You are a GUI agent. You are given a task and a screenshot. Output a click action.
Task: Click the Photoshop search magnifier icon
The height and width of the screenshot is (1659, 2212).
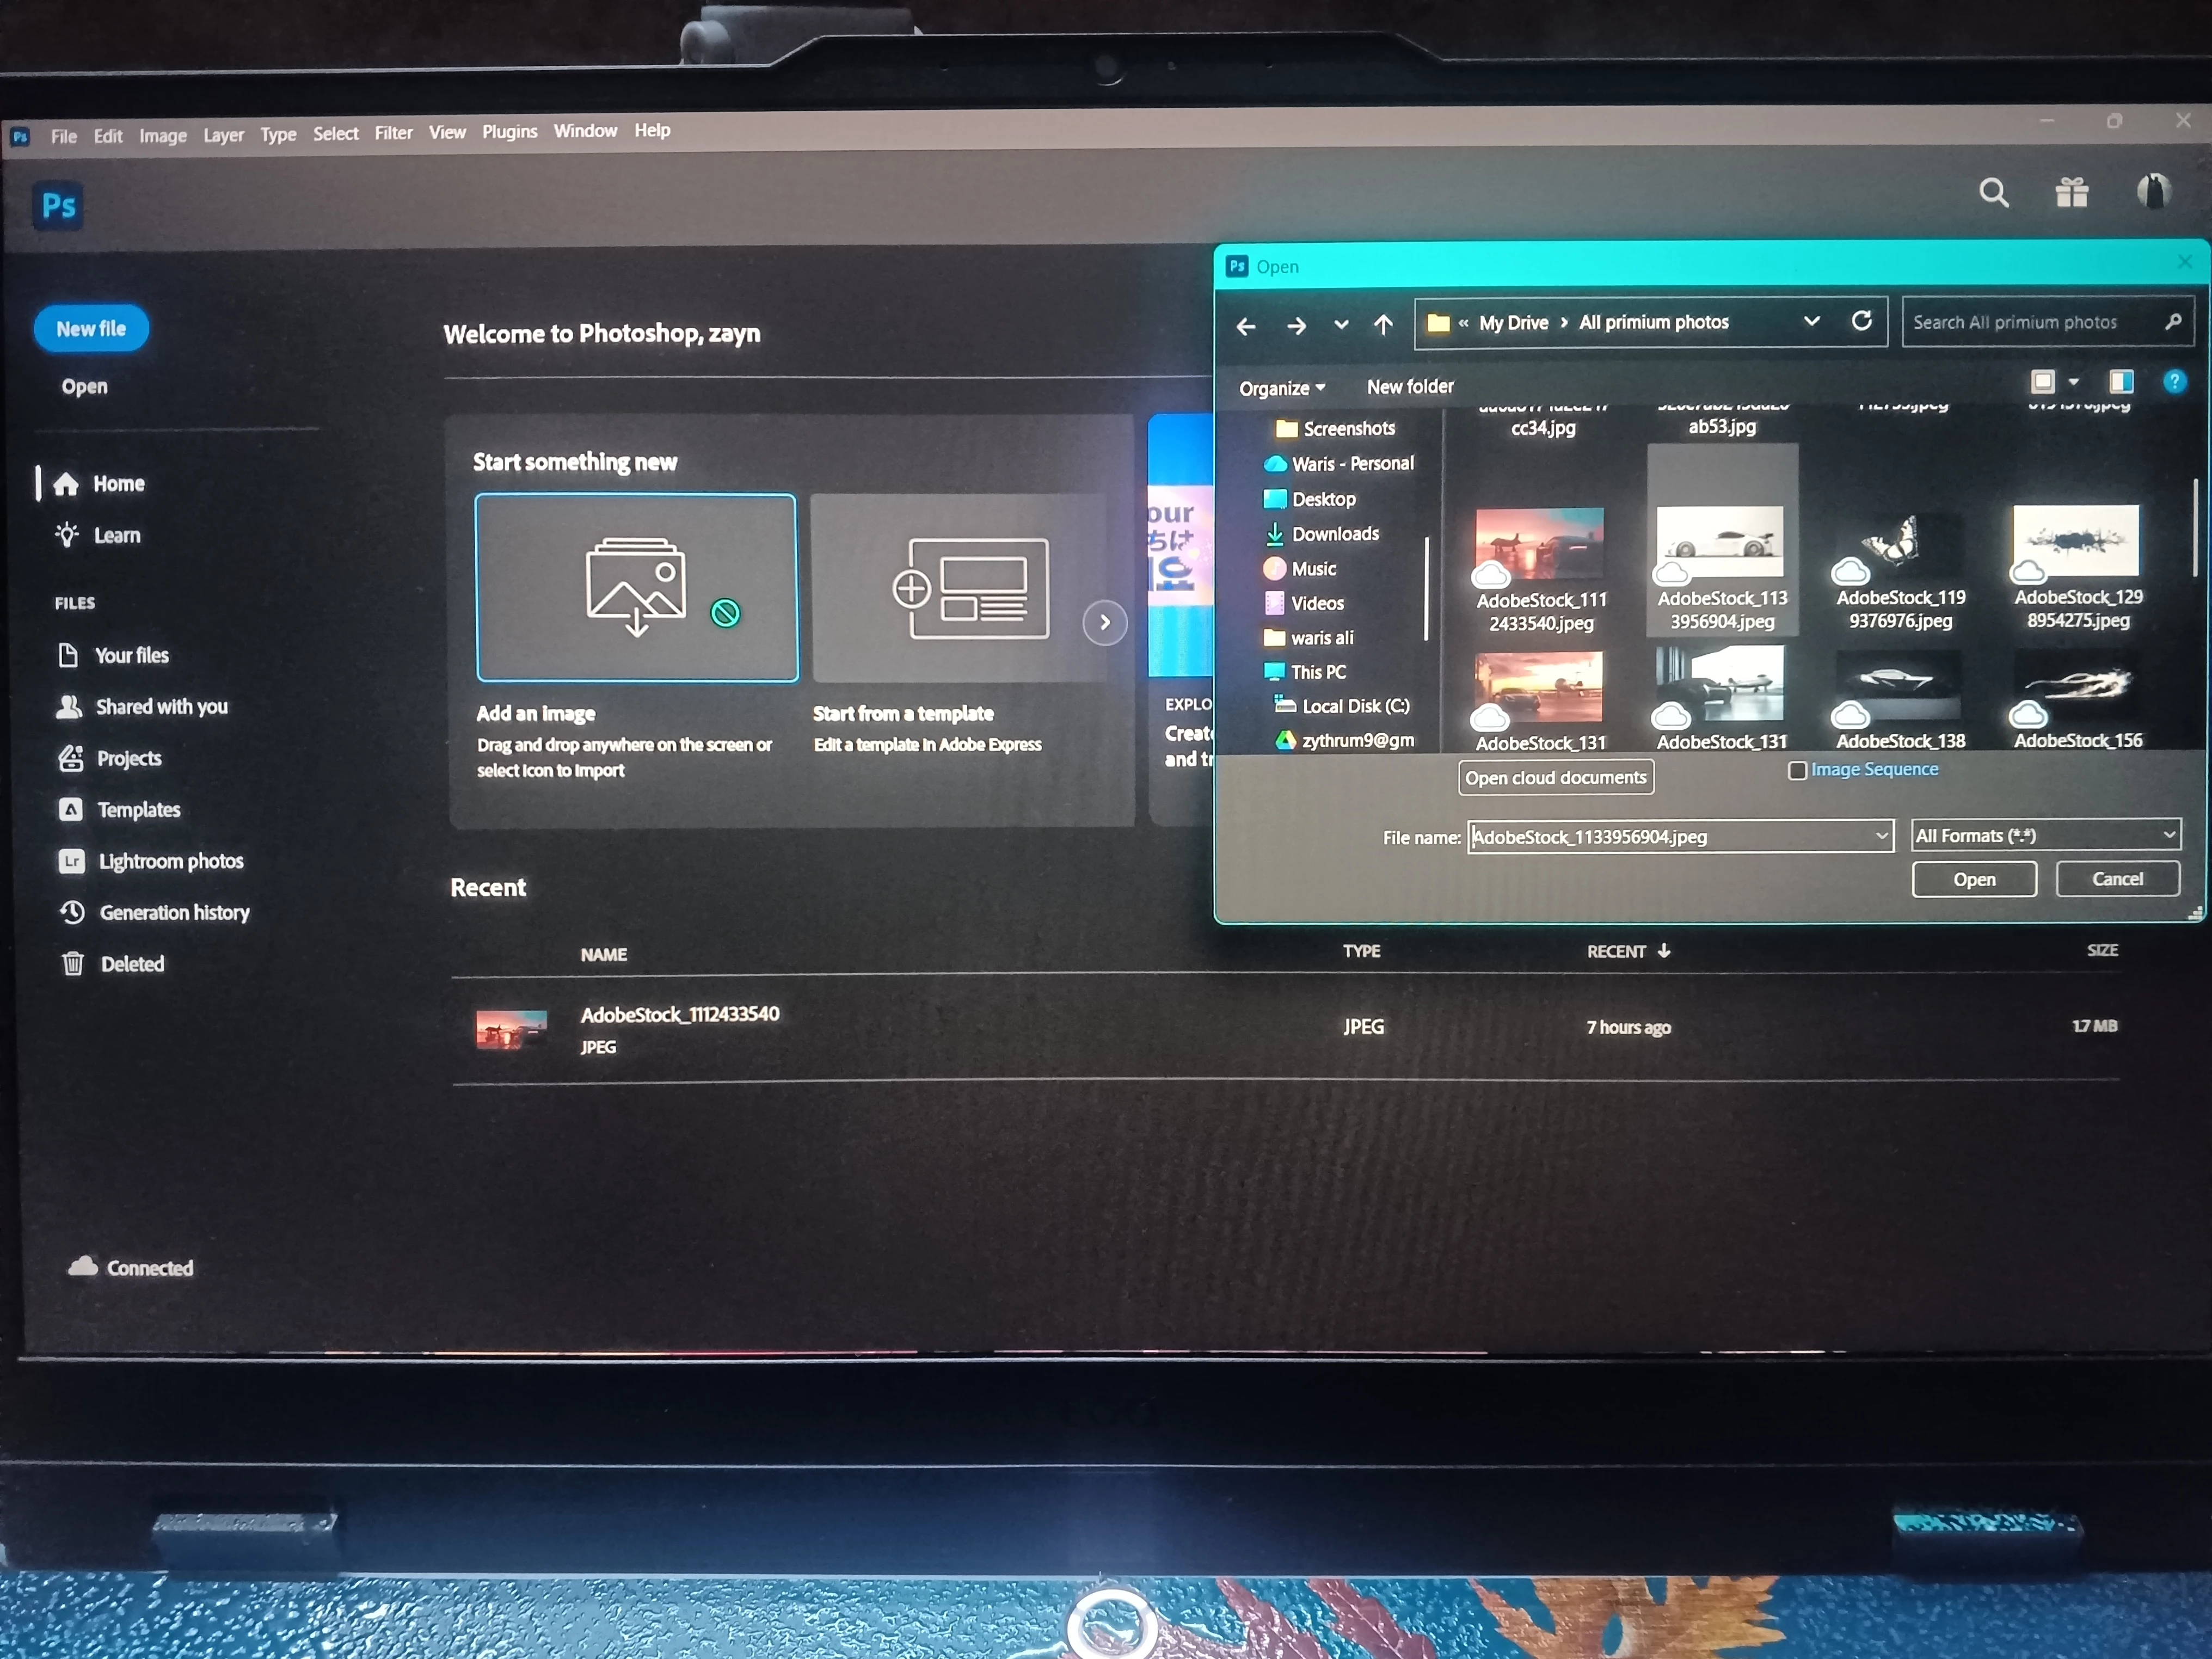pyautogui.click(x=1993, y=192)
